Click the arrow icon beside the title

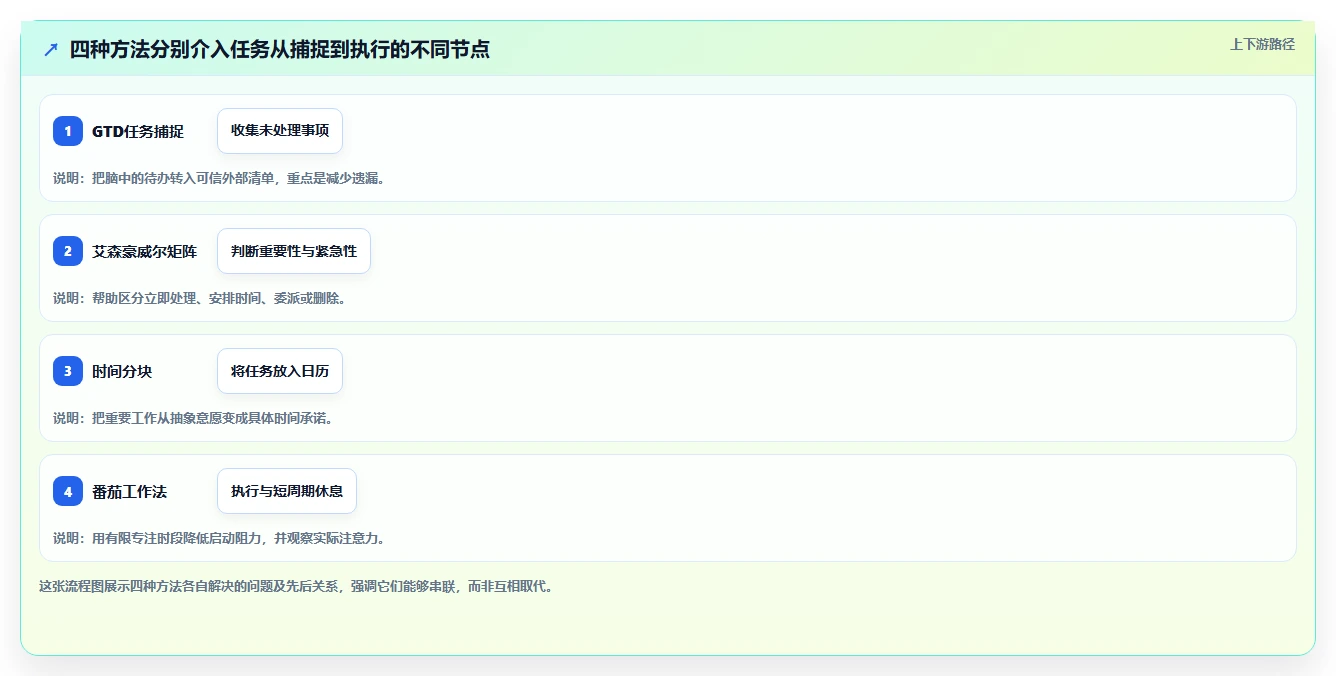(51, 49)
